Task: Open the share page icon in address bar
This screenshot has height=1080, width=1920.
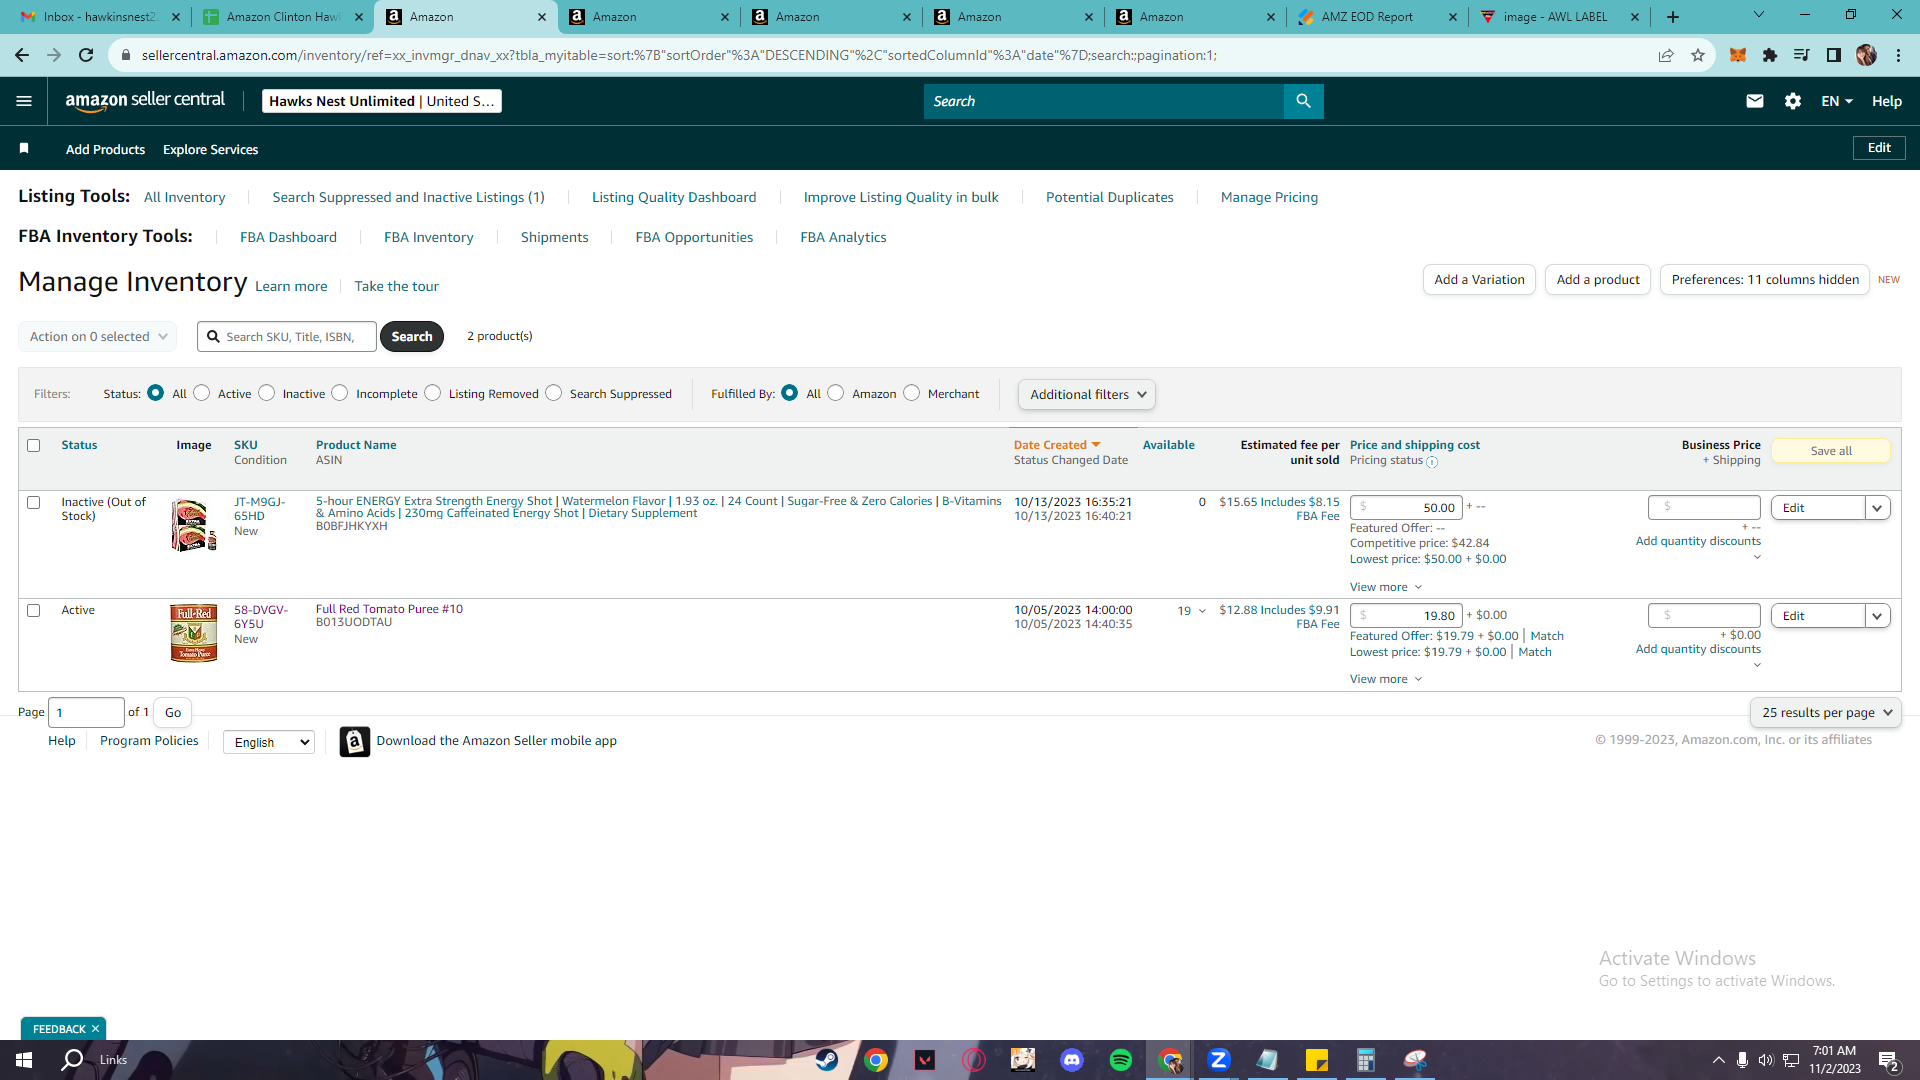Action: 1666,55
